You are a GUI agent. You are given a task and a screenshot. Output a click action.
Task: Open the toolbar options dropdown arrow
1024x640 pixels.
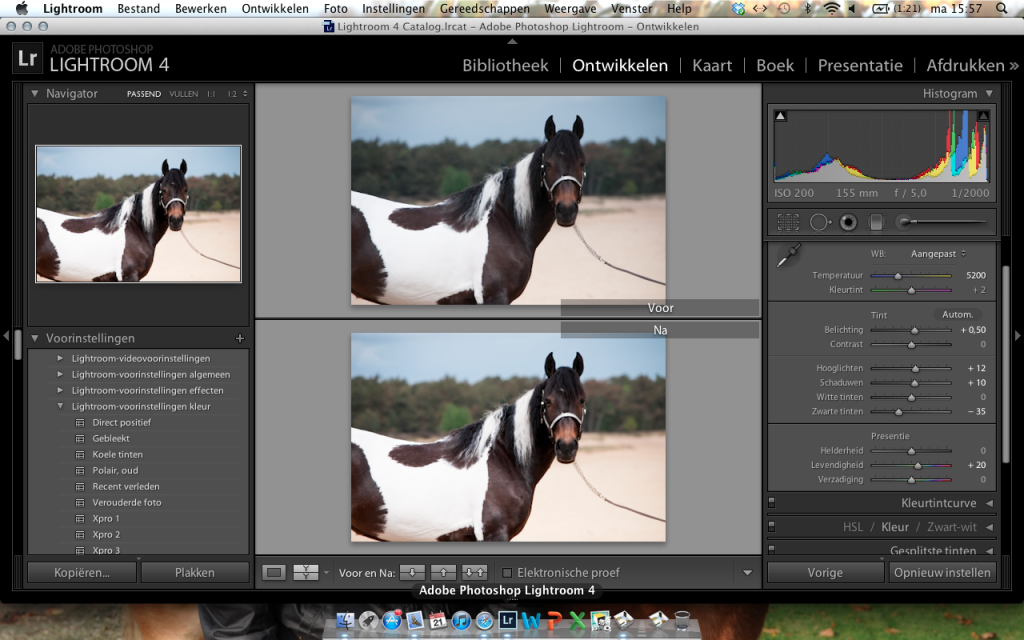747,573
